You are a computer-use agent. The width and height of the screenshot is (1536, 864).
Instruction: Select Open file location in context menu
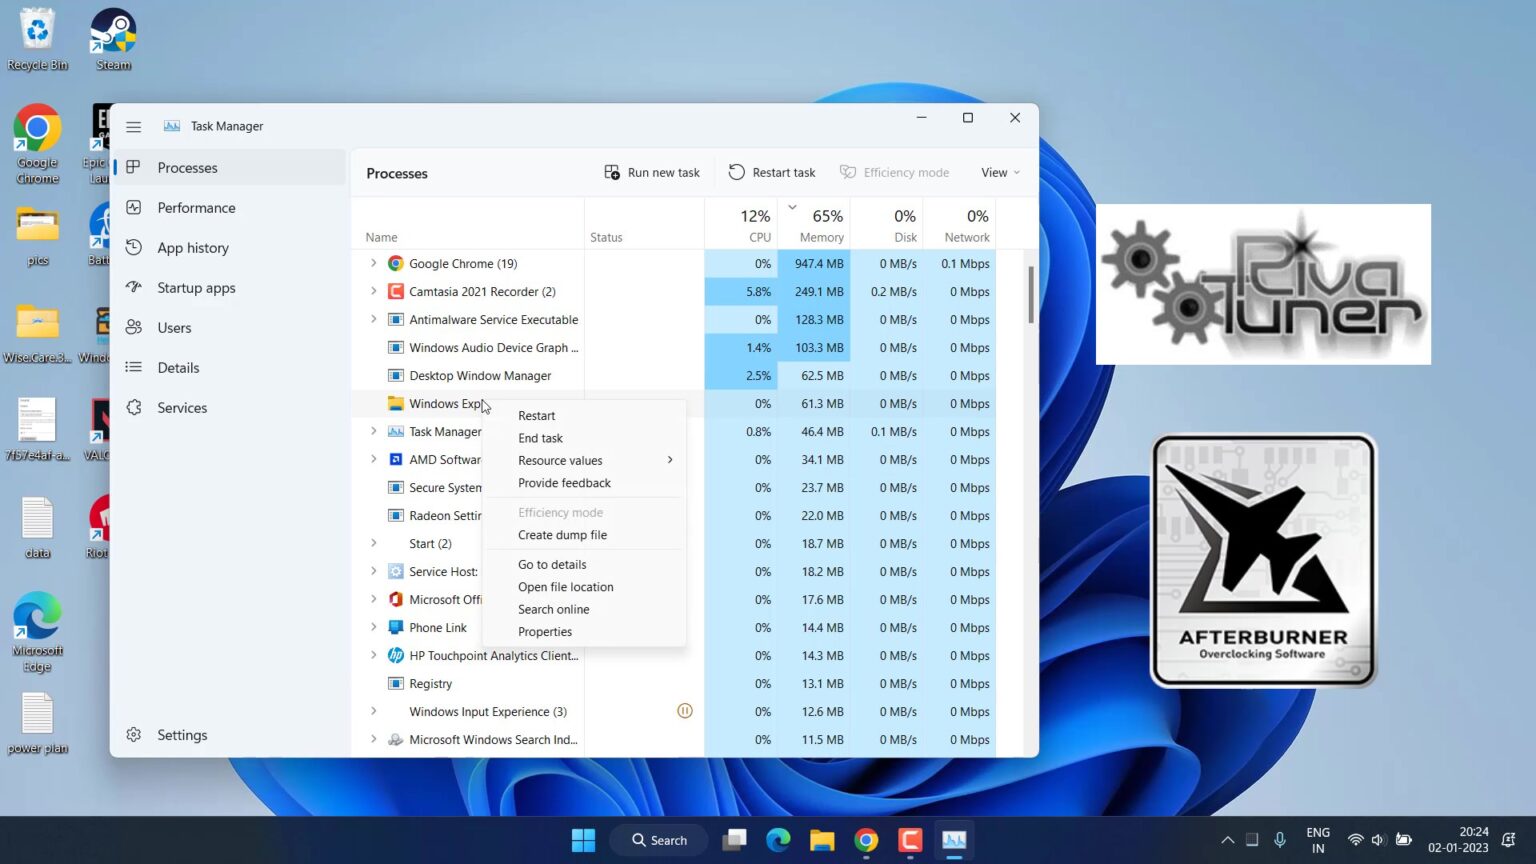(x=565, y=587)
